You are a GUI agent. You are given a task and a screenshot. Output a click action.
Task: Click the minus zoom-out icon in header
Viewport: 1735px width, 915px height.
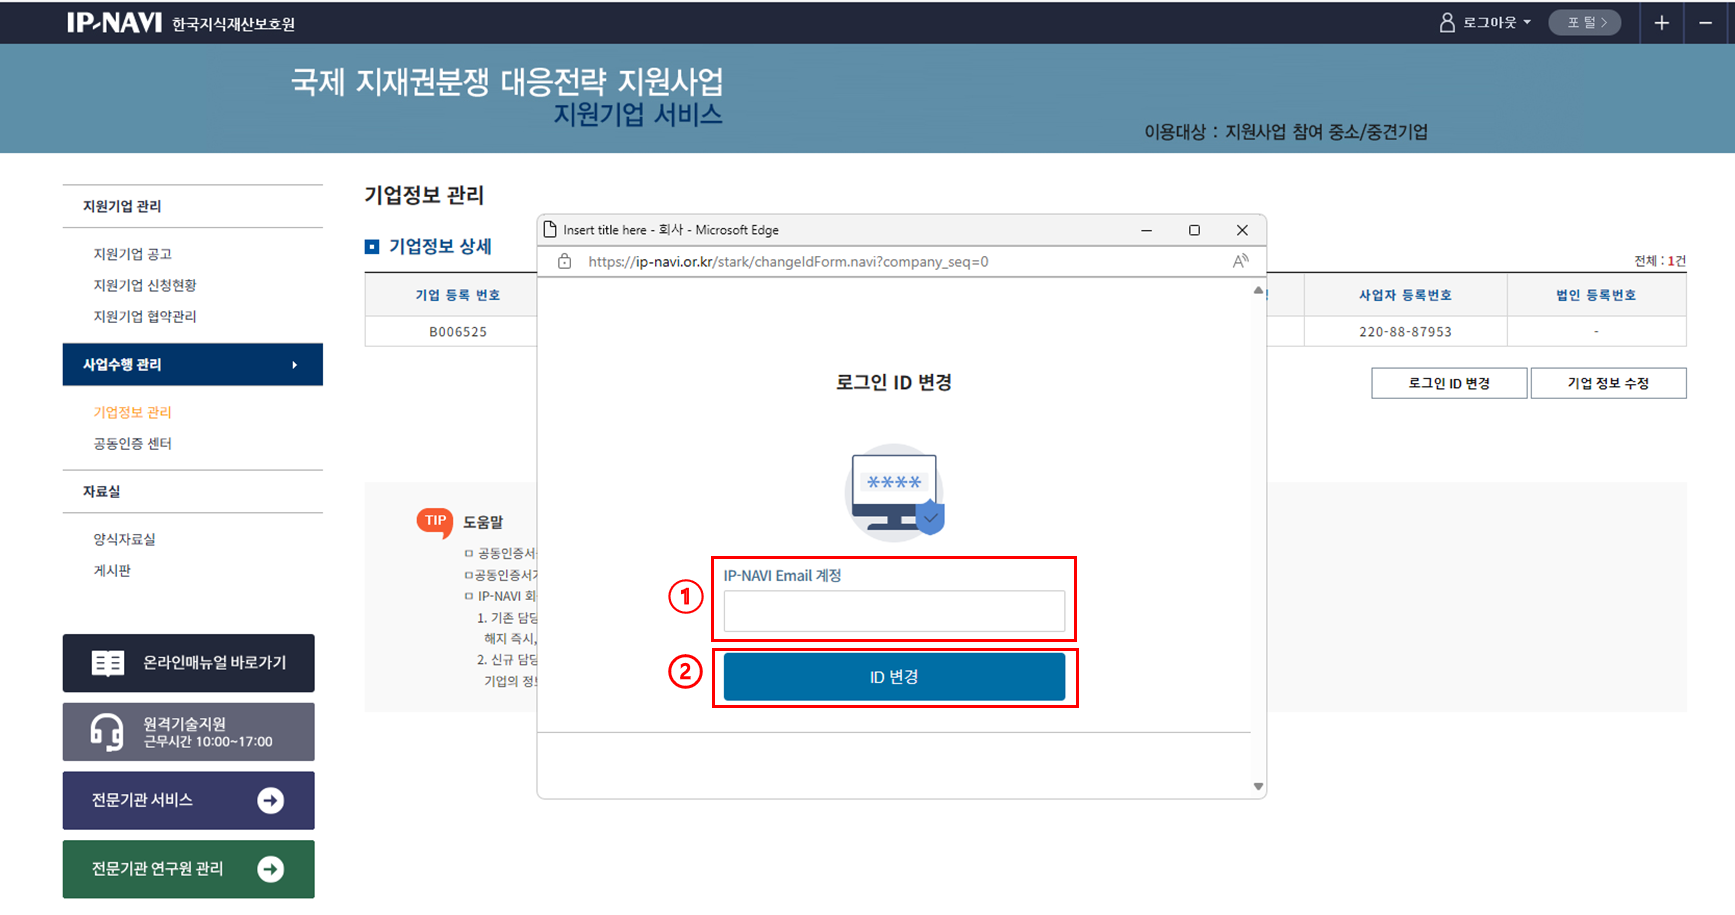point(1706,23)
